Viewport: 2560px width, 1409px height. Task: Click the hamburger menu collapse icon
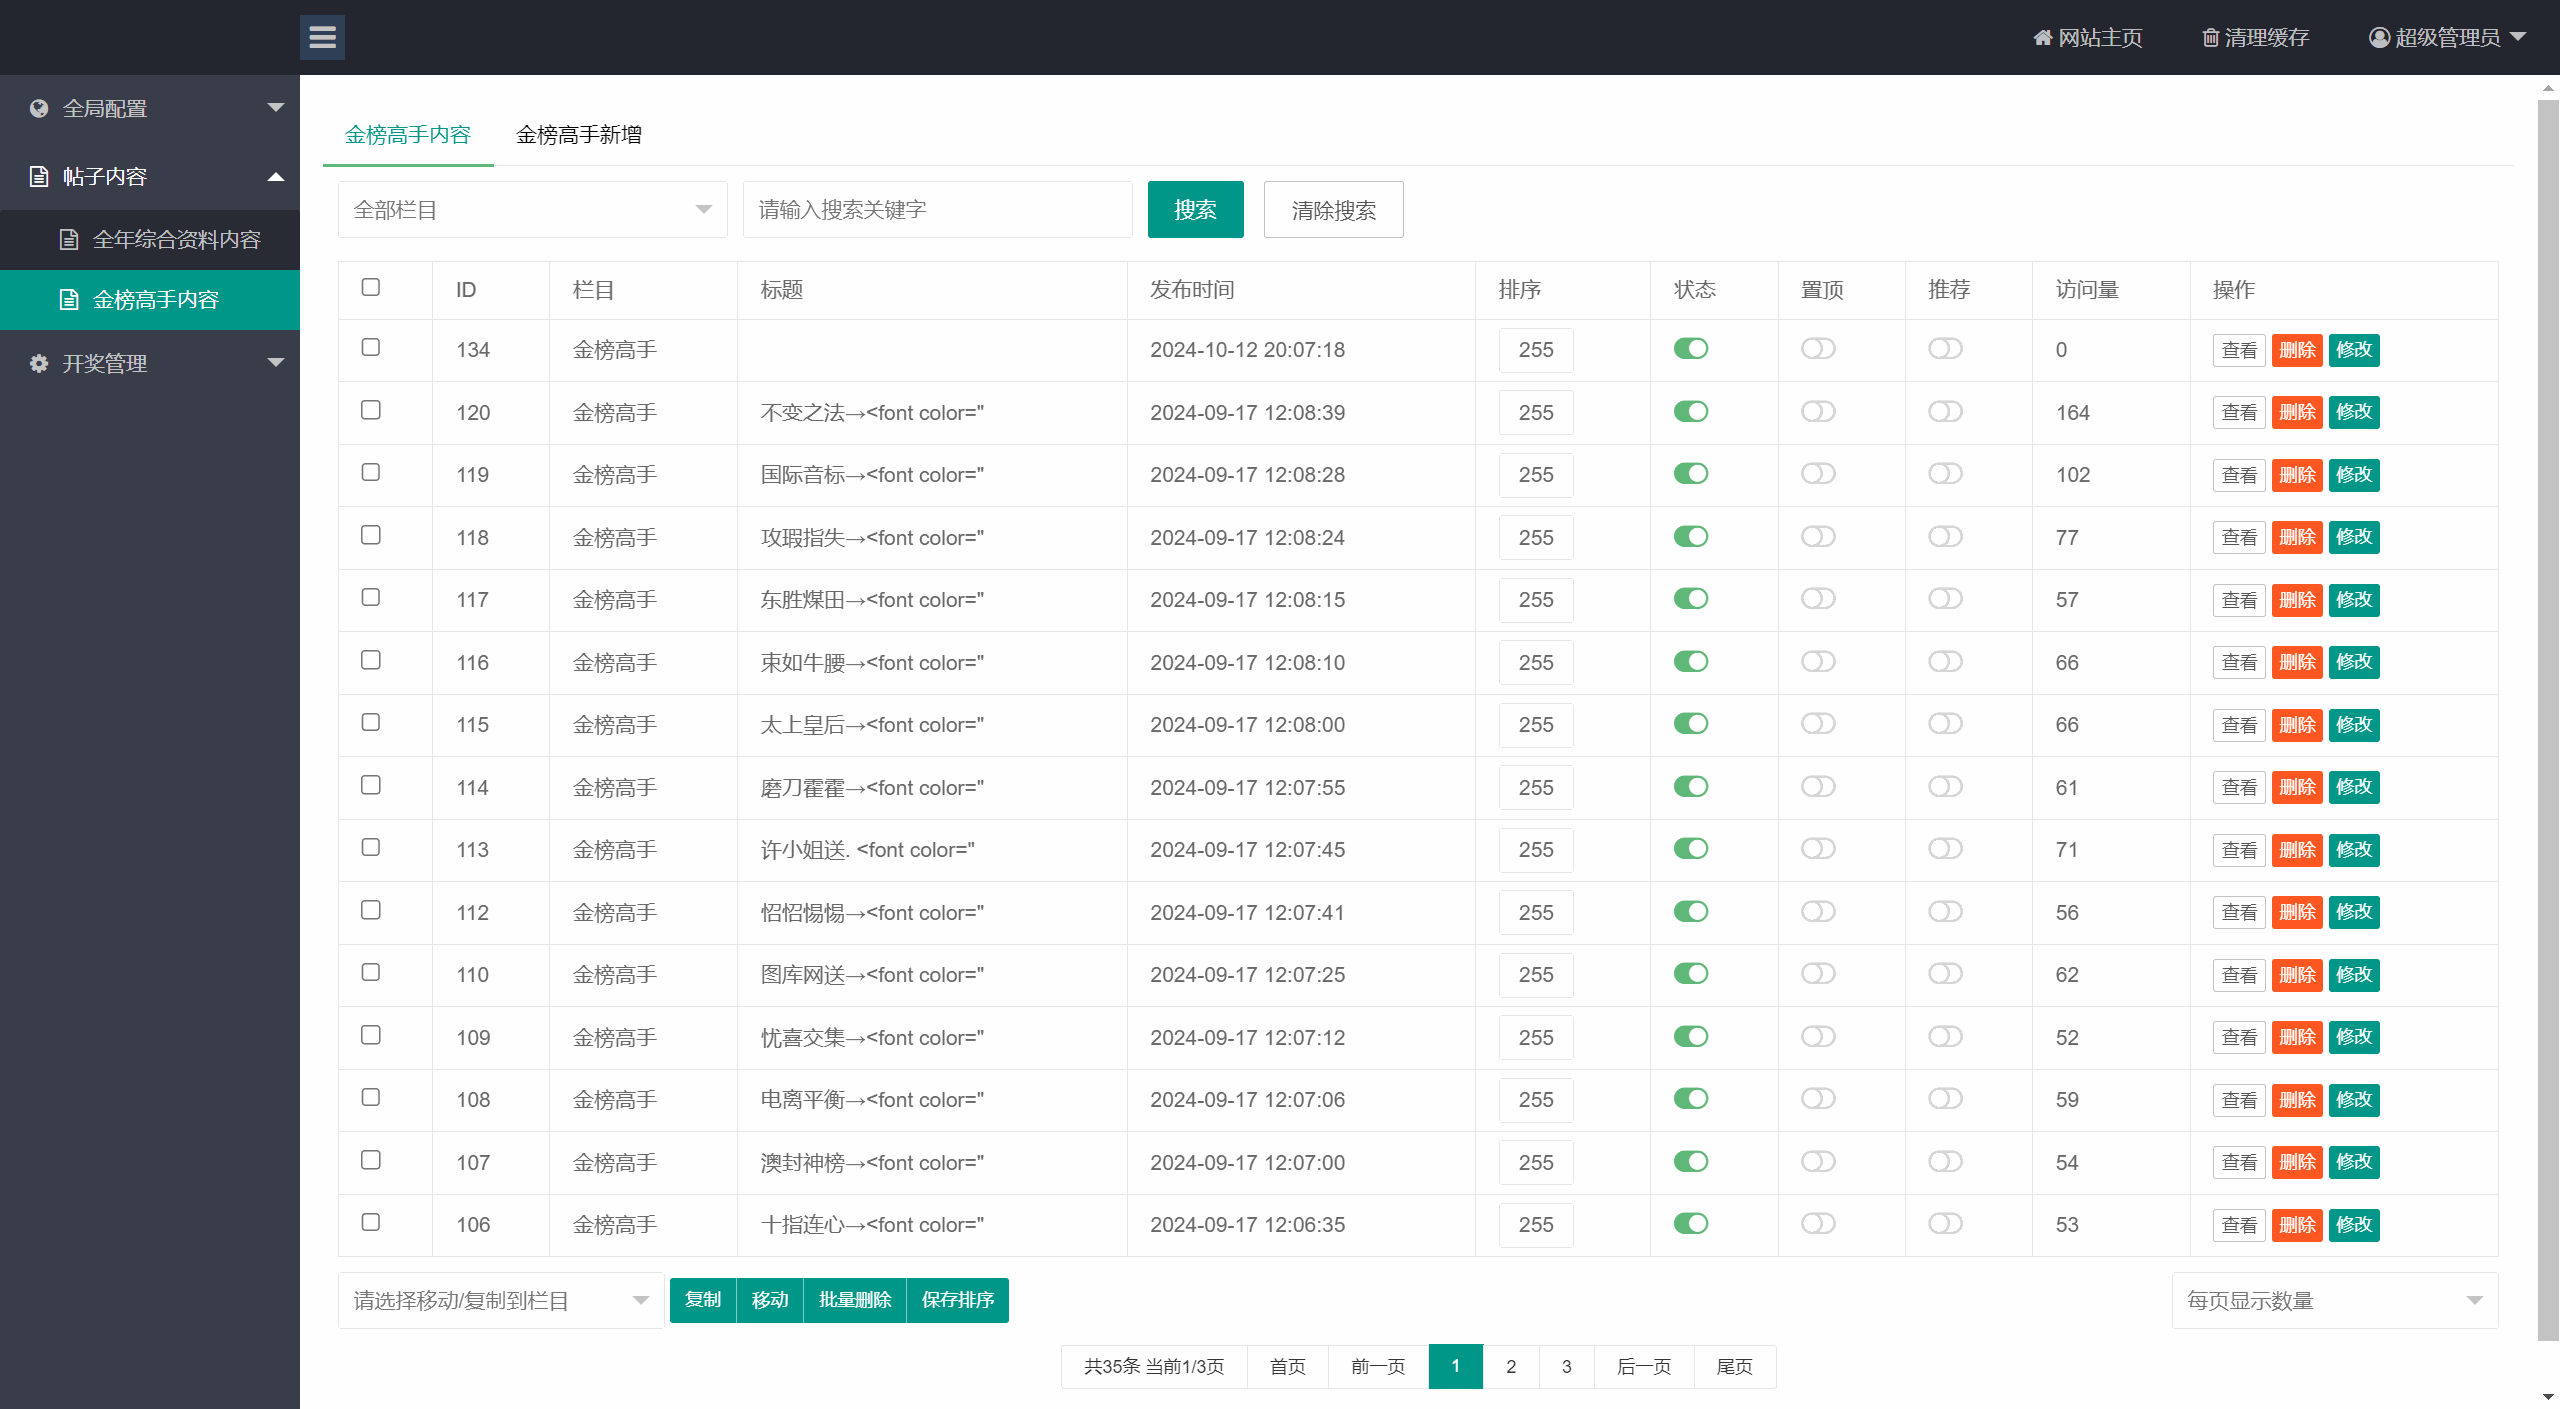322,37
